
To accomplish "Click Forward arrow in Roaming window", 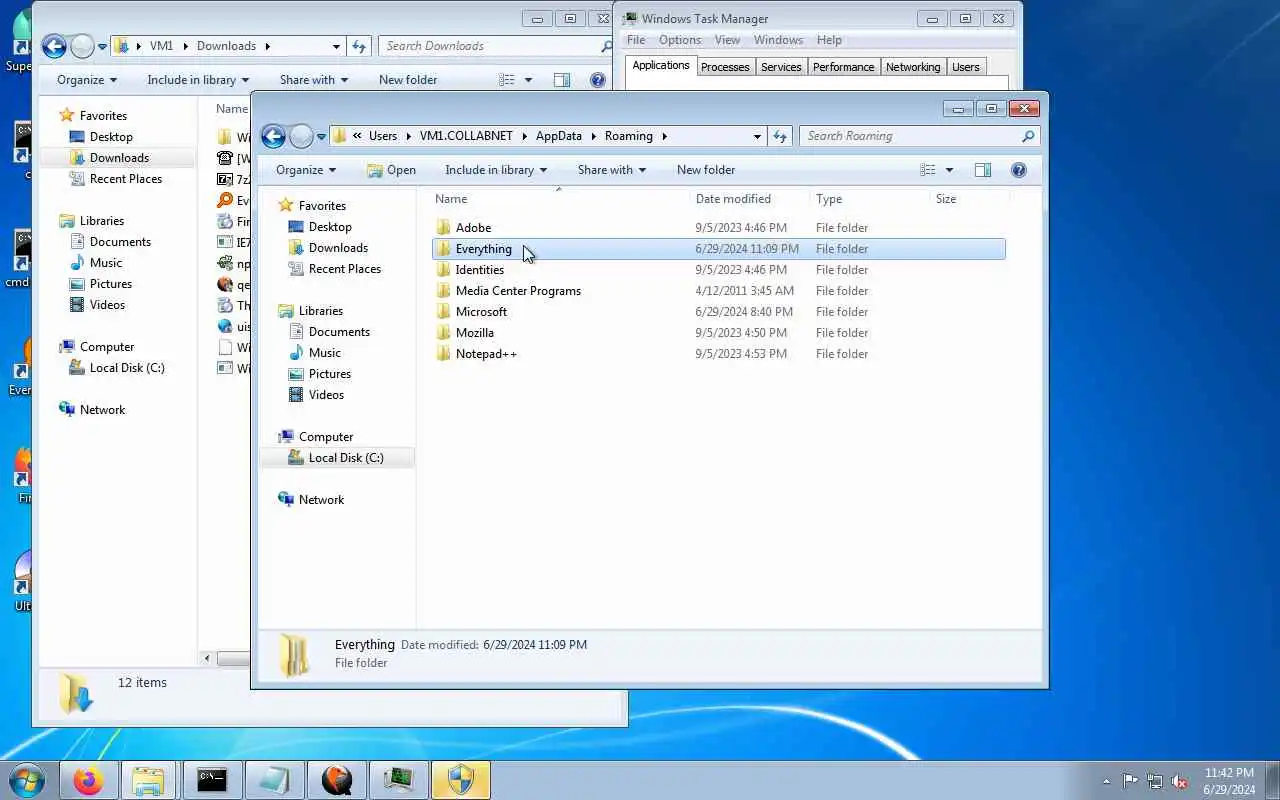I will click(301, 136).
